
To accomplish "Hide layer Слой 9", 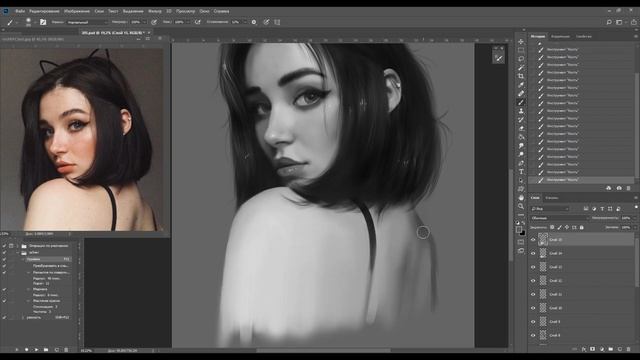I will (533, 322).
